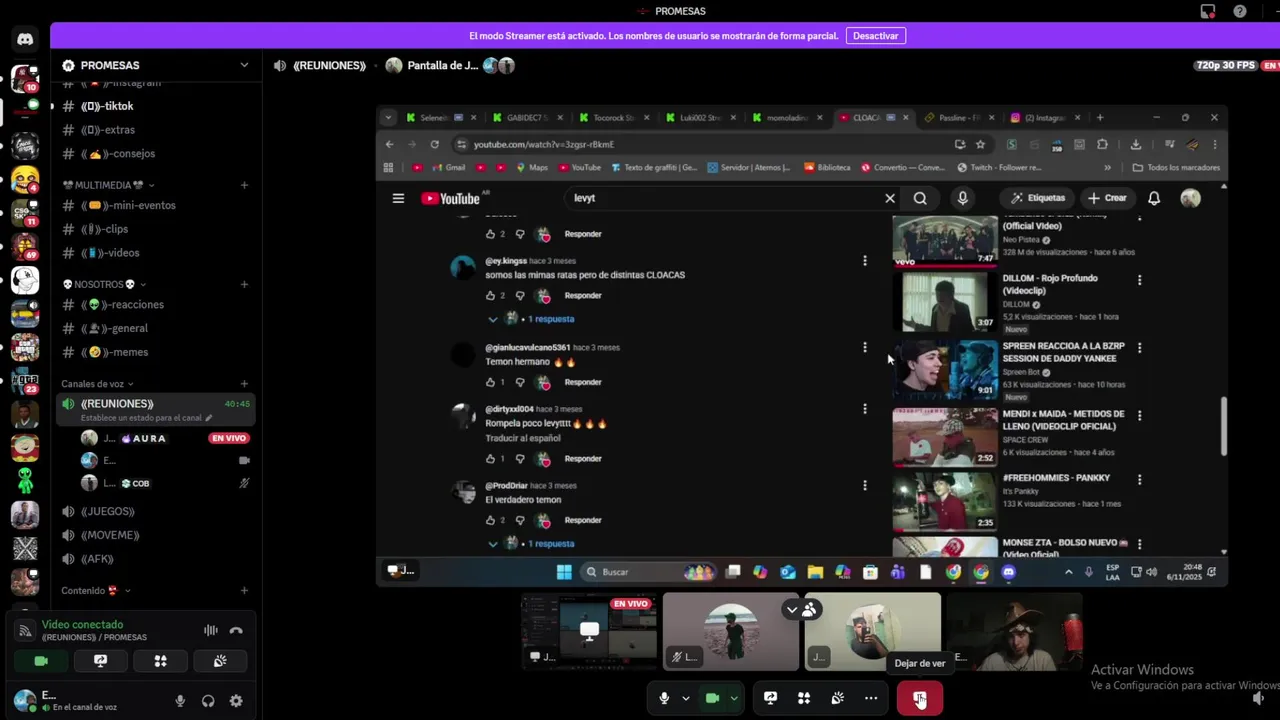Open the consejos text channel
The width and height of the screenshot is (1280, 720).
tap(155, 154)
